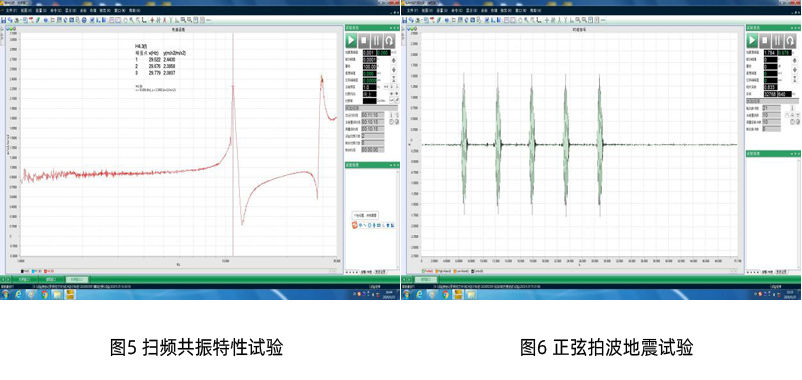Screen dimensions: 802x380
Task: Click the save icon in left toolbar
Action: click(x=4, y=20)
